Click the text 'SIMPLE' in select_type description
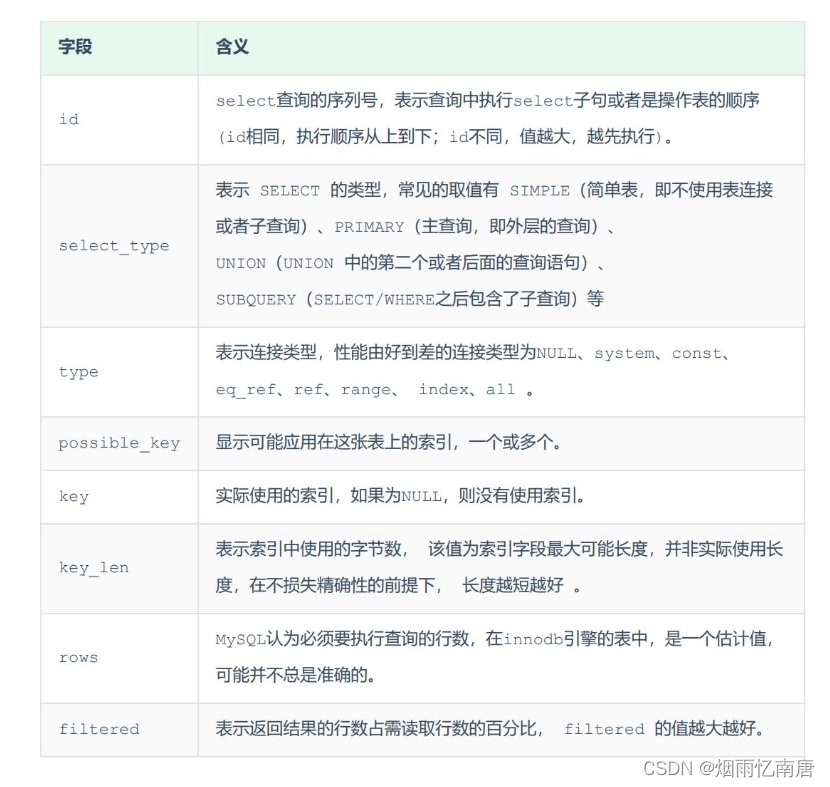 click(x=539, y=191)
